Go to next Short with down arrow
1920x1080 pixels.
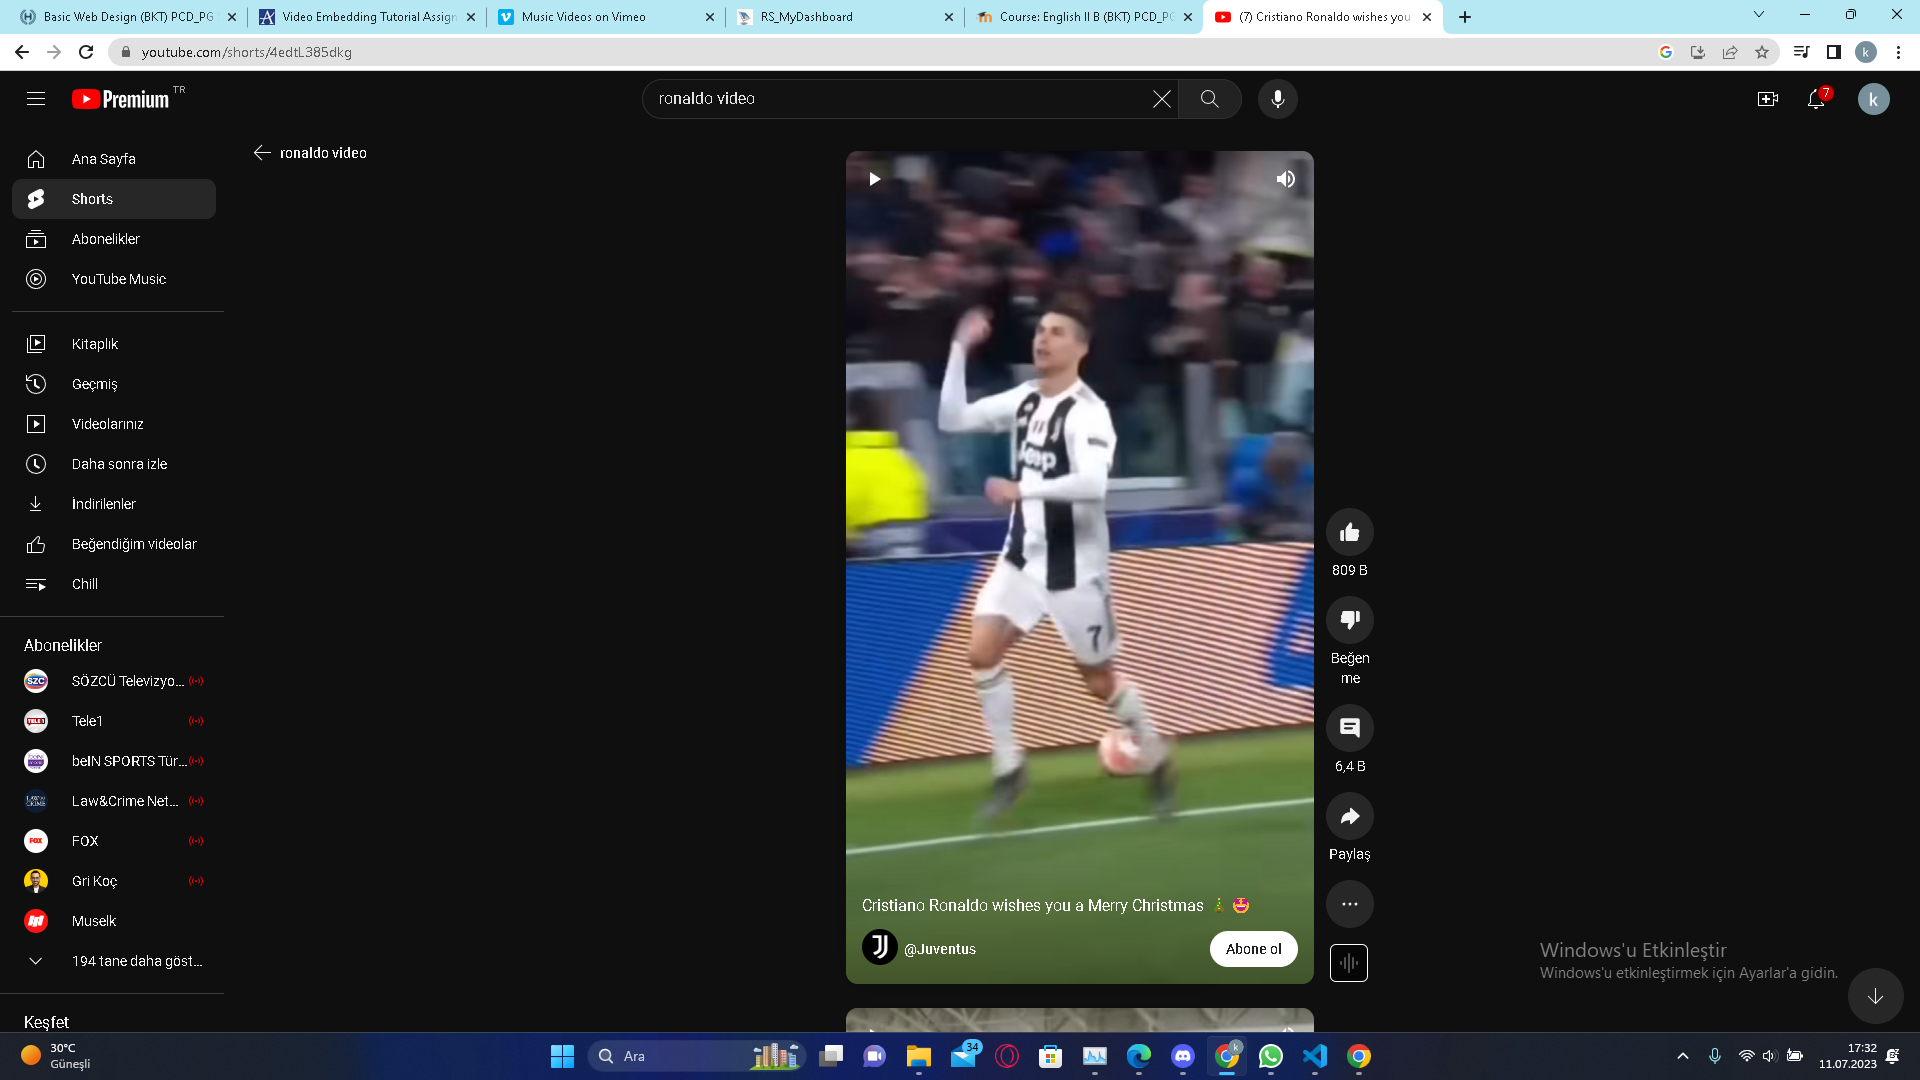tap(1875, 996)
